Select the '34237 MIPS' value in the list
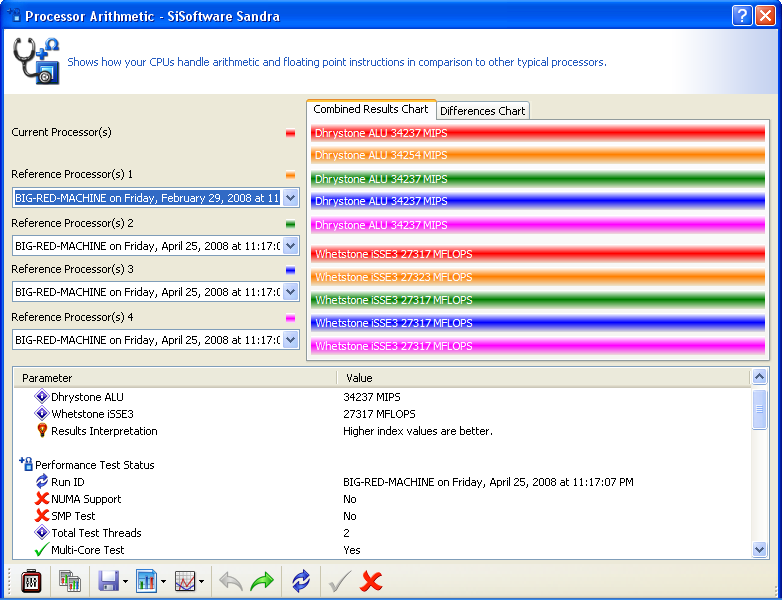Screen dimensions: 782x600 [372, 397]
